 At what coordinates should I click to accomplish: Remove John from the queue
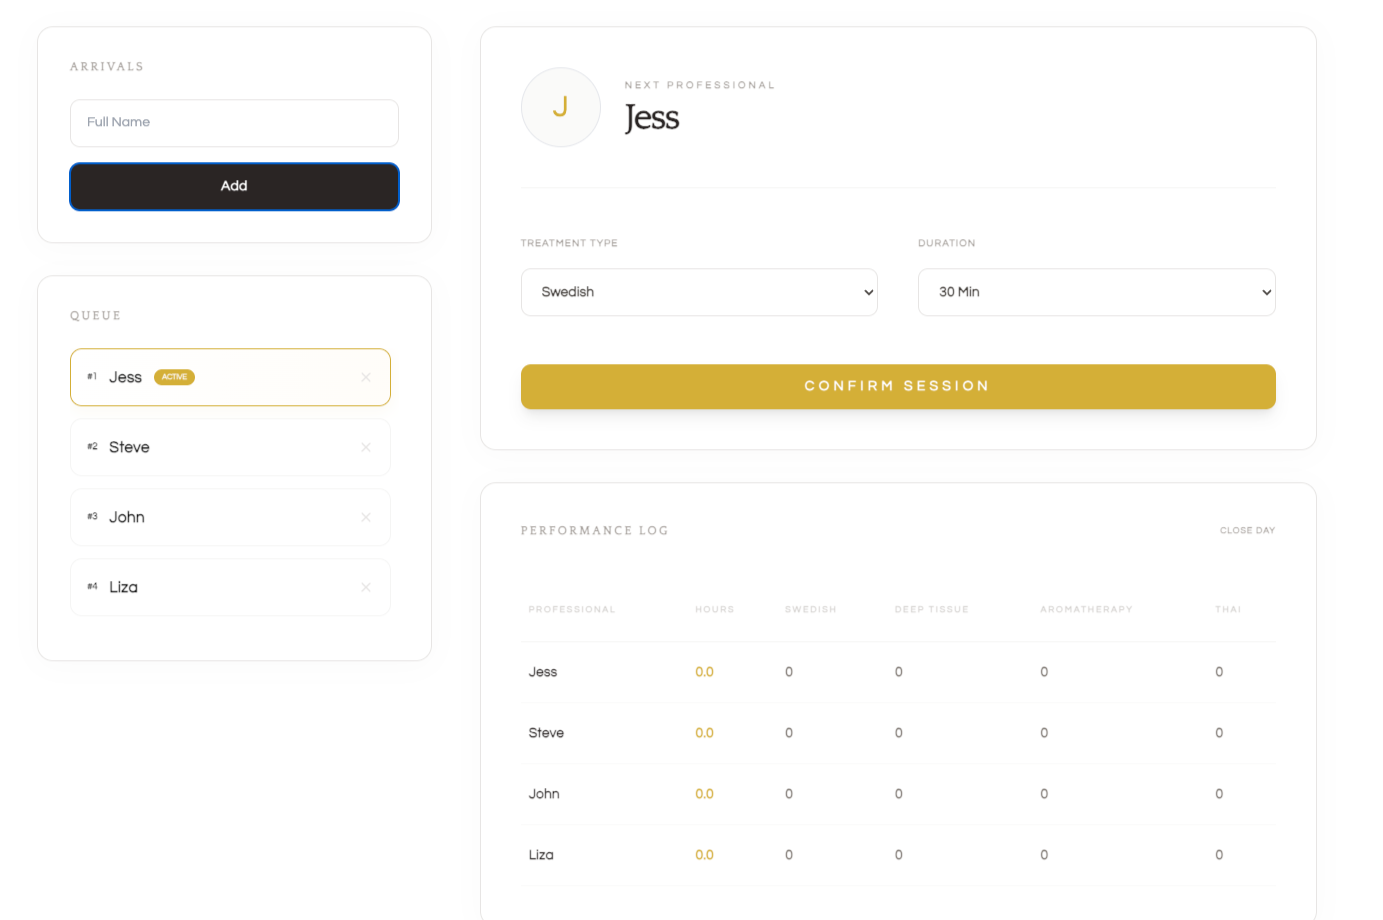tap(365, 517)
